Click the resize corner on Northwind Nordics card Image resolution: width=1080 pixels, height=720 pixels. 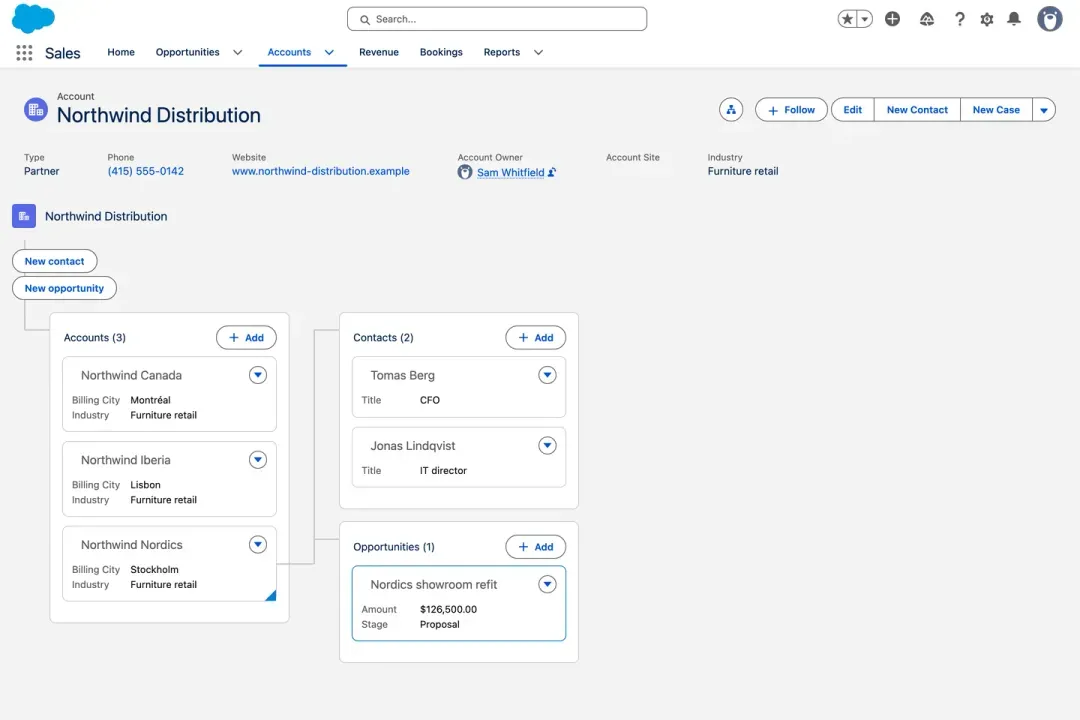point(271,595)
